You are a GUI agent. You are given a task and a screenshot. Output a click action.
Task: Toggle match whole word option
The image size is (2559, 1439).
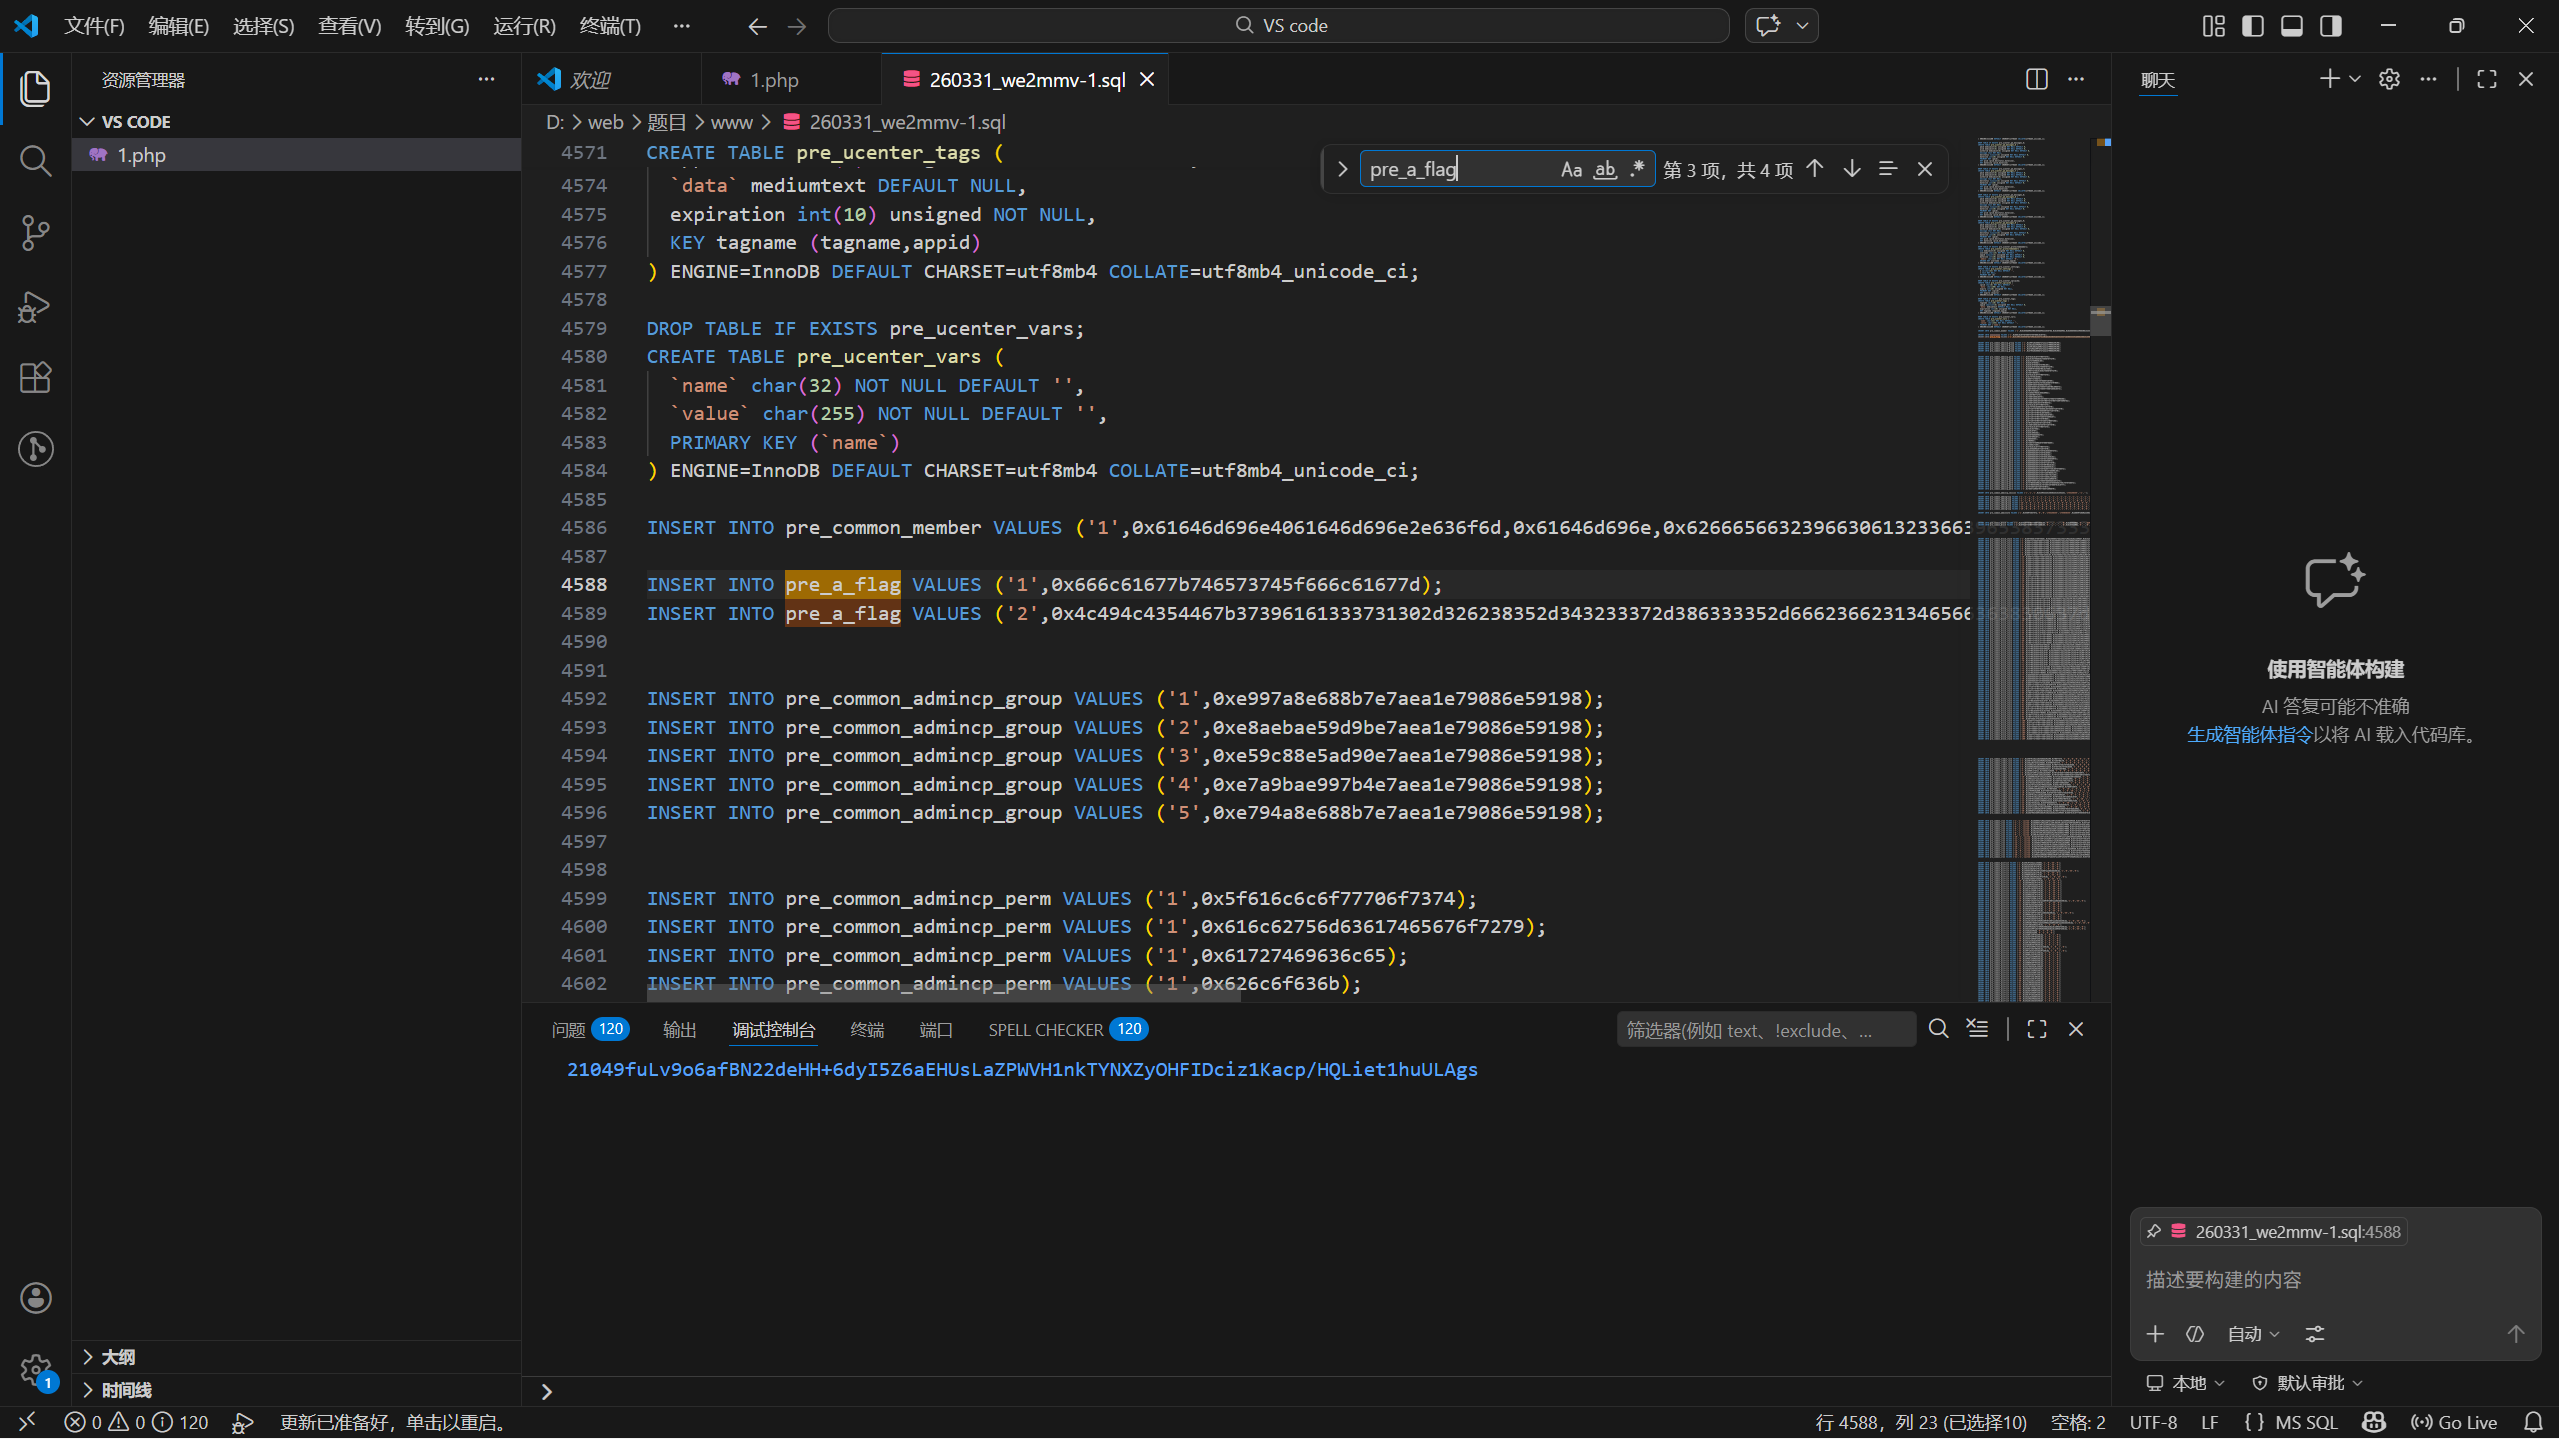pyautogui.click(x=1605, y=170)
